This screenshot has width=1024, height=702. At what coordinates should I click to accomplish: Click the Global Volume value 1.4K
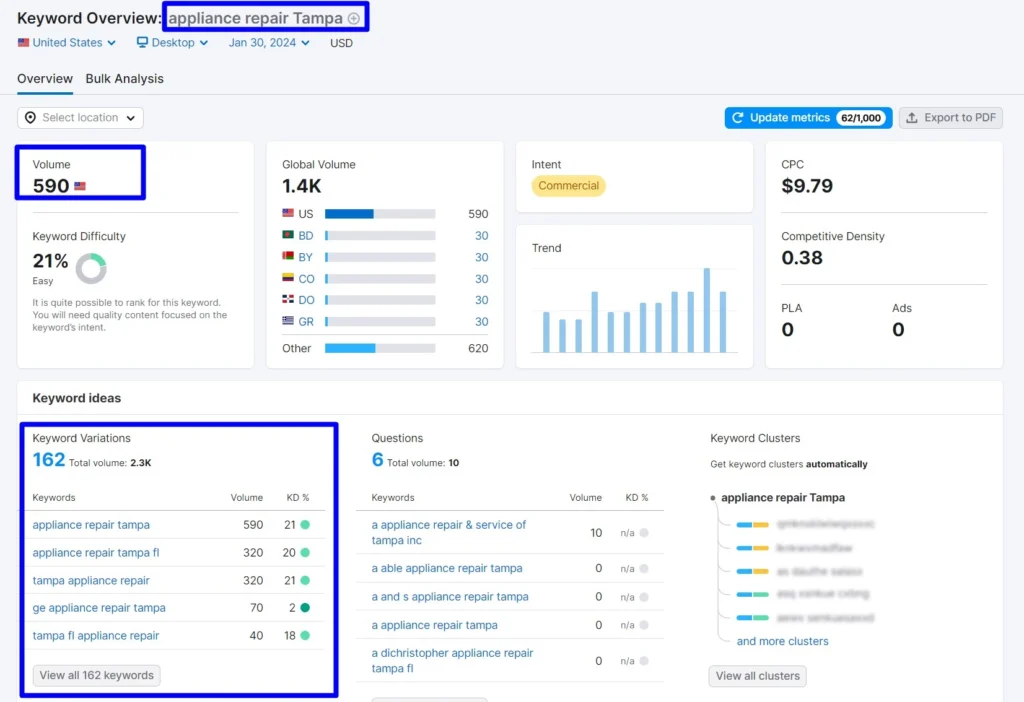click(302, 186)
